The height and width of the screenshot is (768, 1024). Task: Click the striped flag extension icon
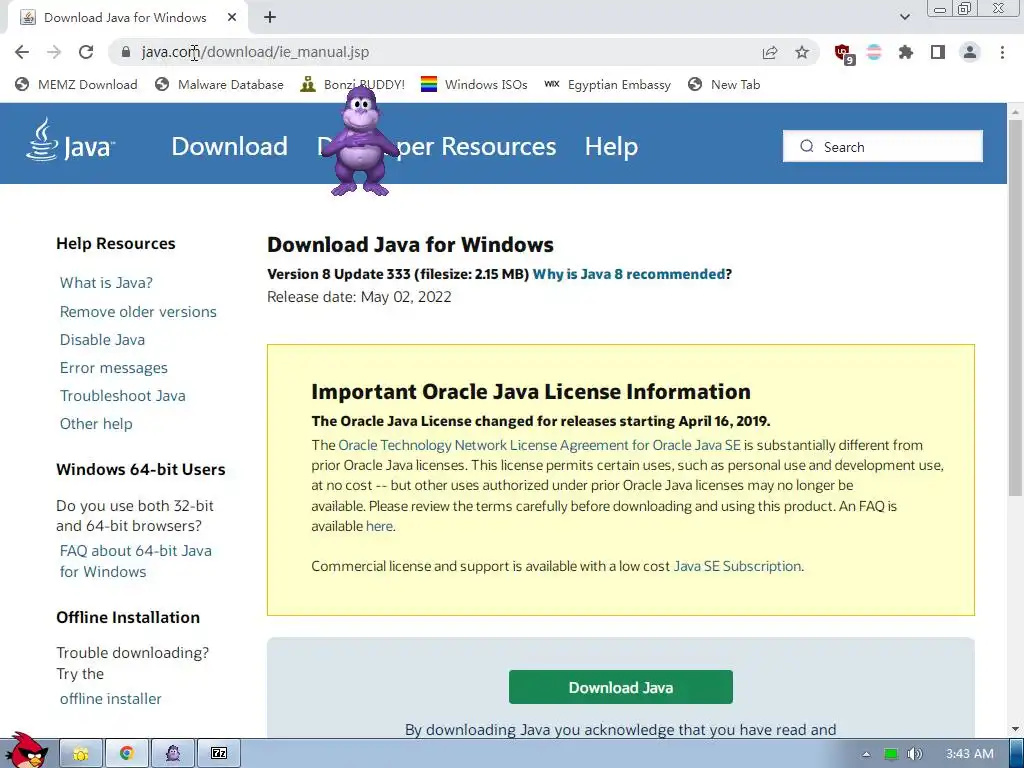[x=874, y=52]
